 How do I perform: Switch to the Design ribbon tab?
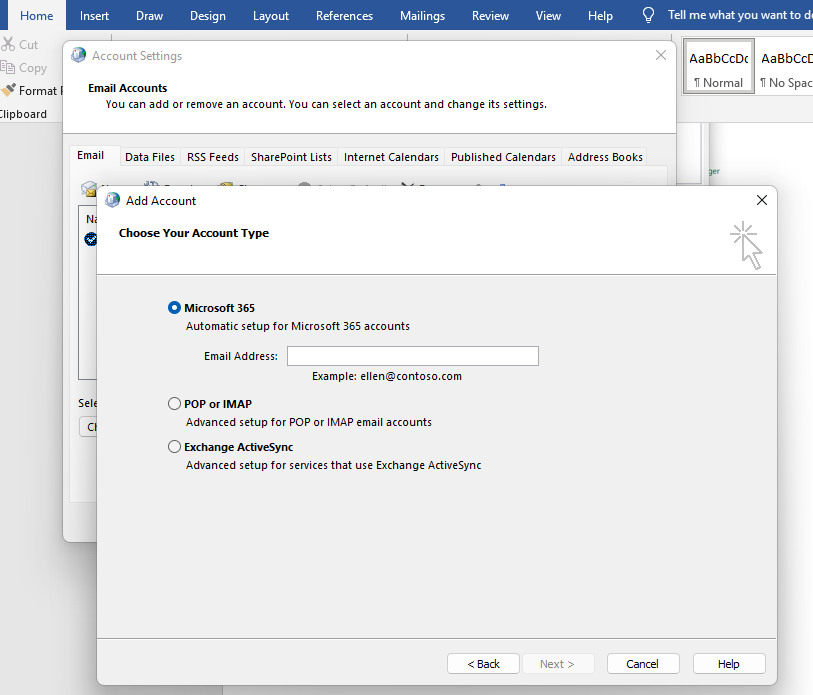click(208, 16)
